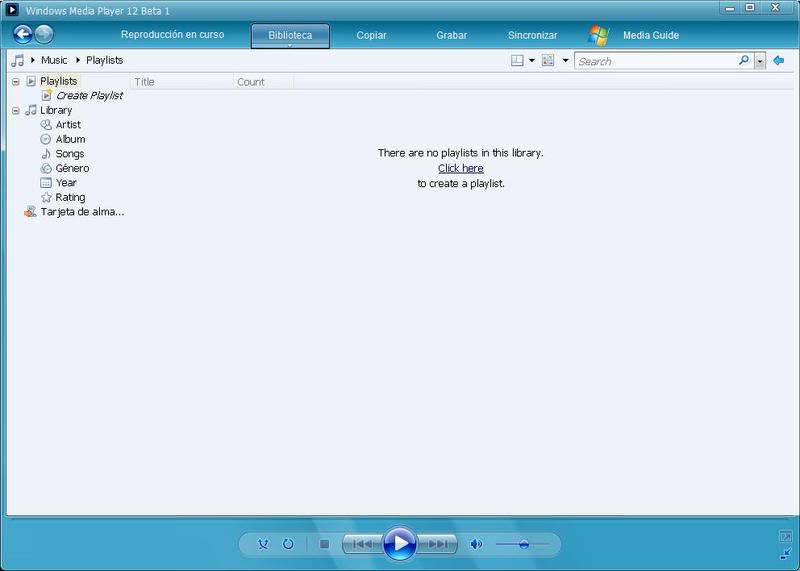
Task: Select the Biblioteca tab
Action: [x=290, y=35]
